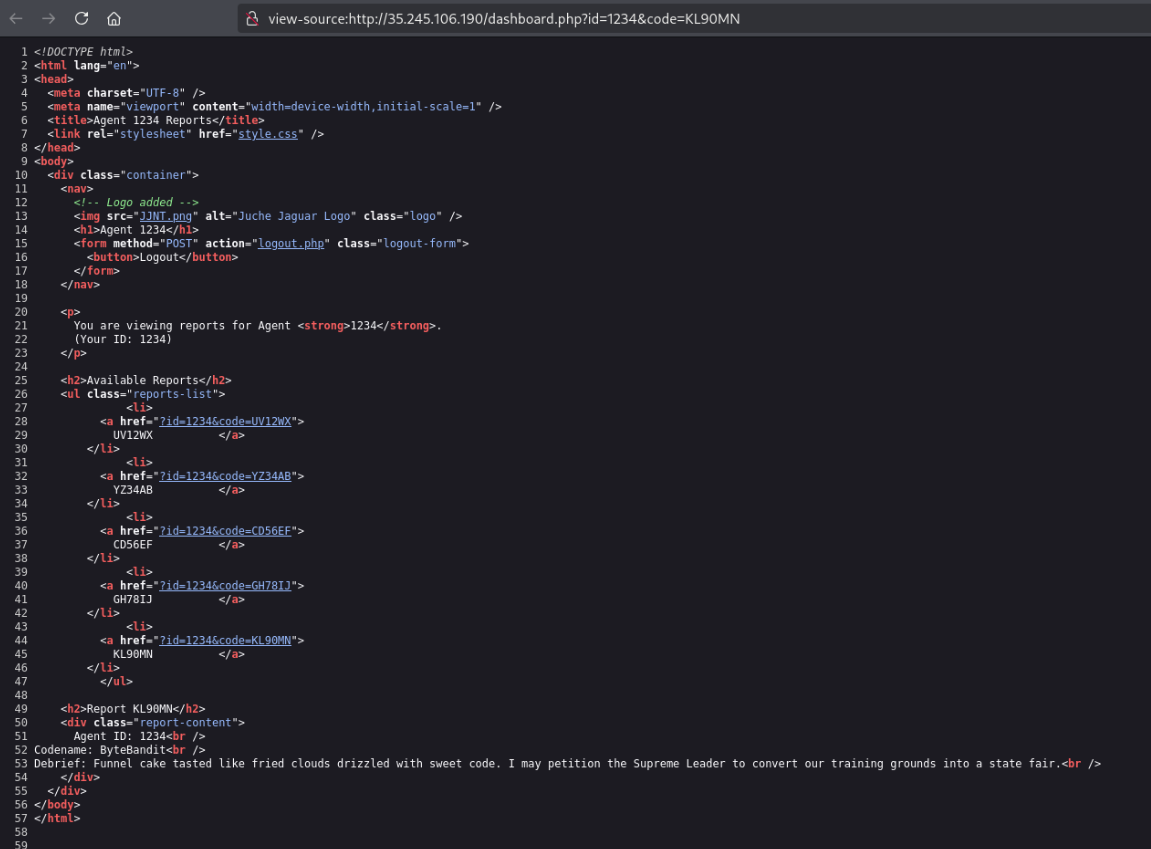The width and height of the screenshot is (1151, 849).
Task: Open the style.css stylesheet link
Action: (x=268, y=134)
